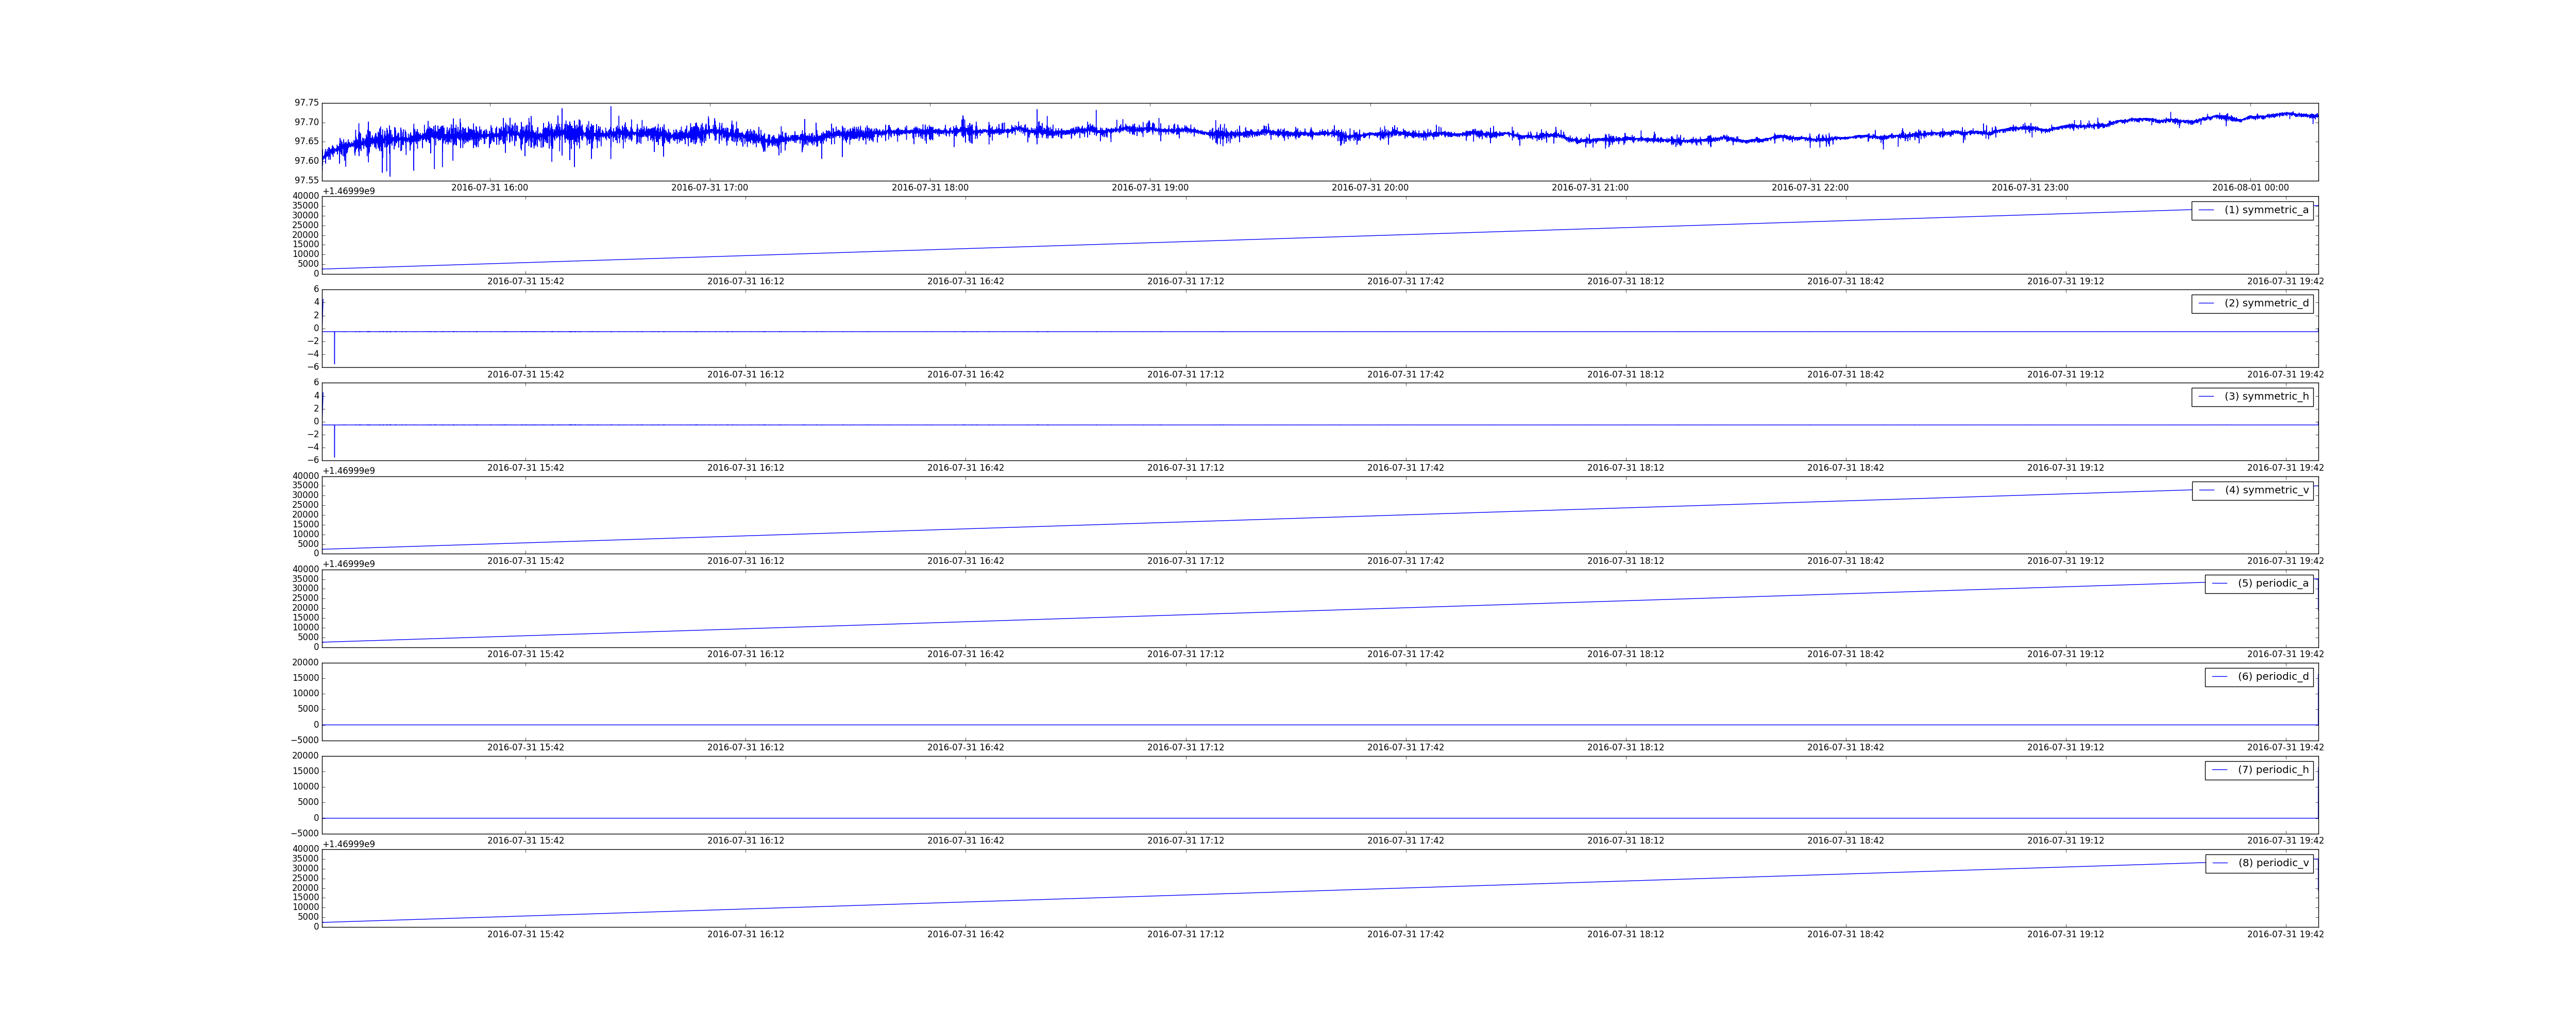
Task: Click the 2016-07-31 19:00 tick label
Action: coord(1150,188)
